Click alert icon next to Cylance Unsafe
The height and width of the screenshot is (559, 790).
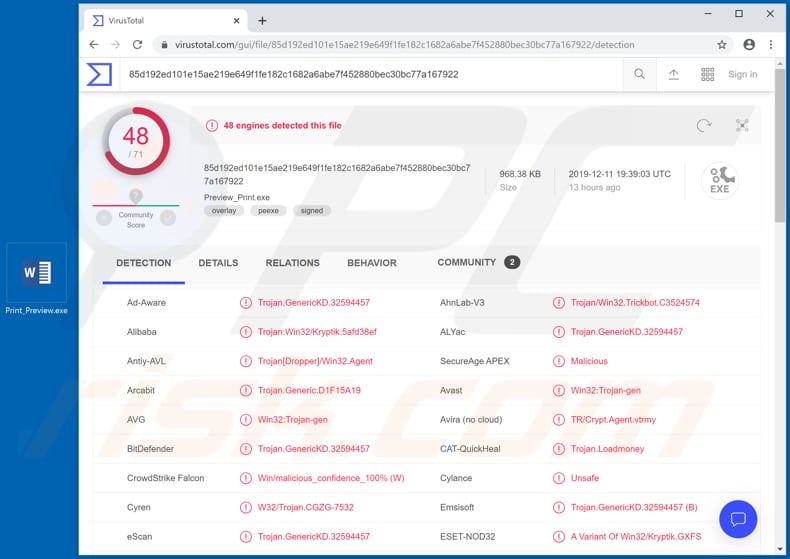coord(559,478)
